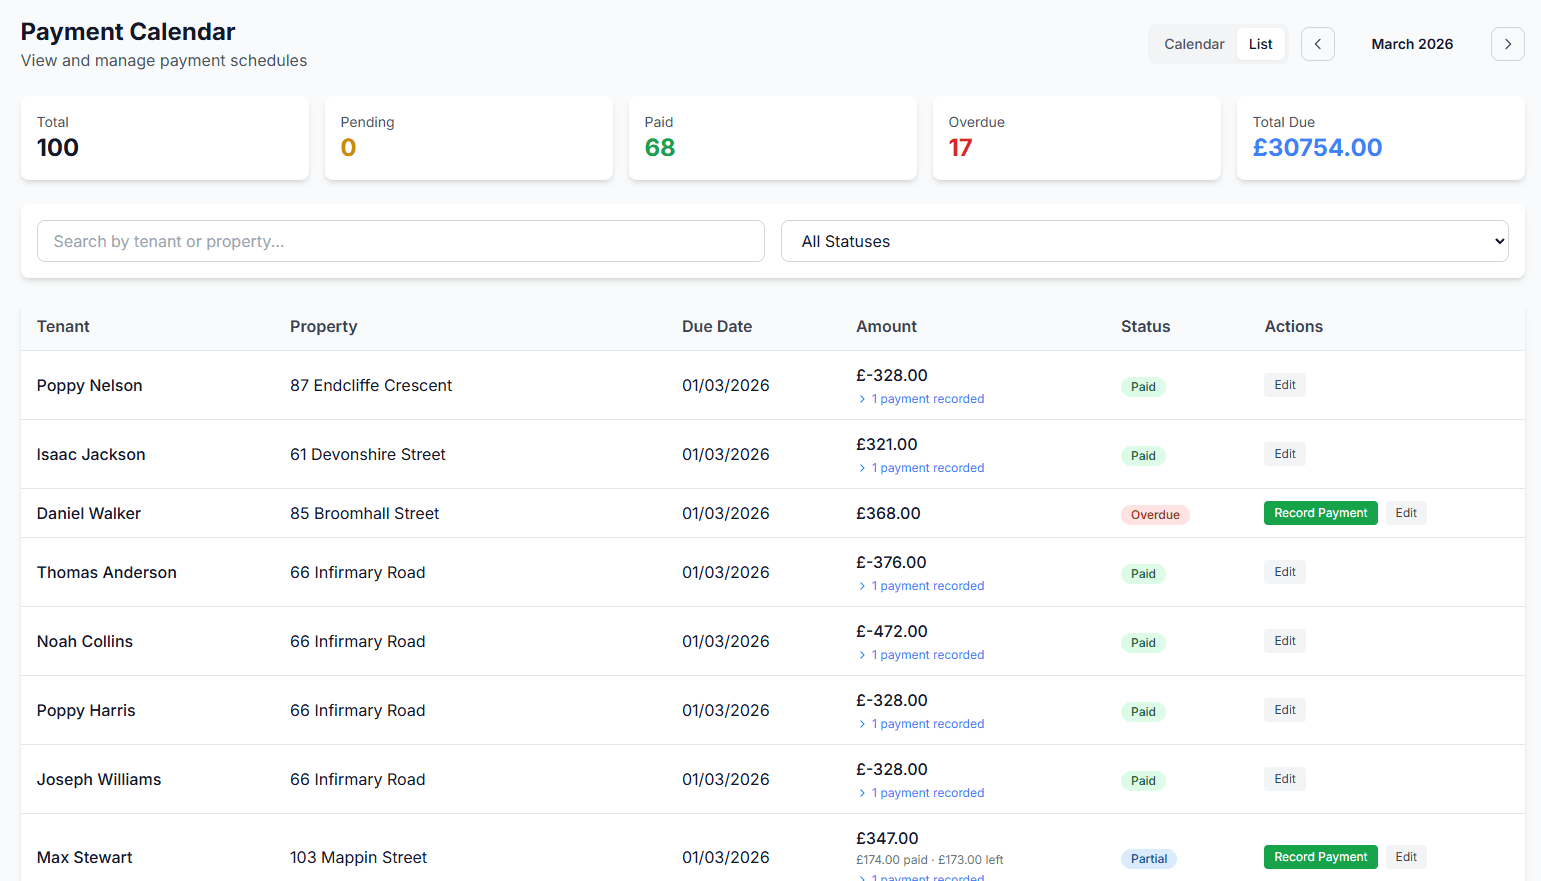This screenshot has height=881, width=1541.
Task: Click the Amount column header
Action: point(886,326)
